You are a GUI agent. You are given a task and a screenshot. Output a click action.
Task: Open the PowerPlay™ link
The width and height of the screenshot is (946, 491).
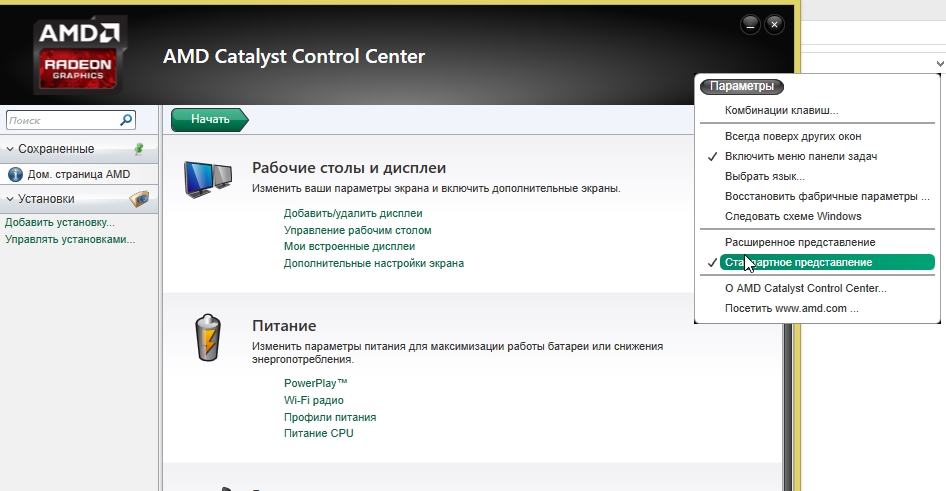[x=315, y=383]
